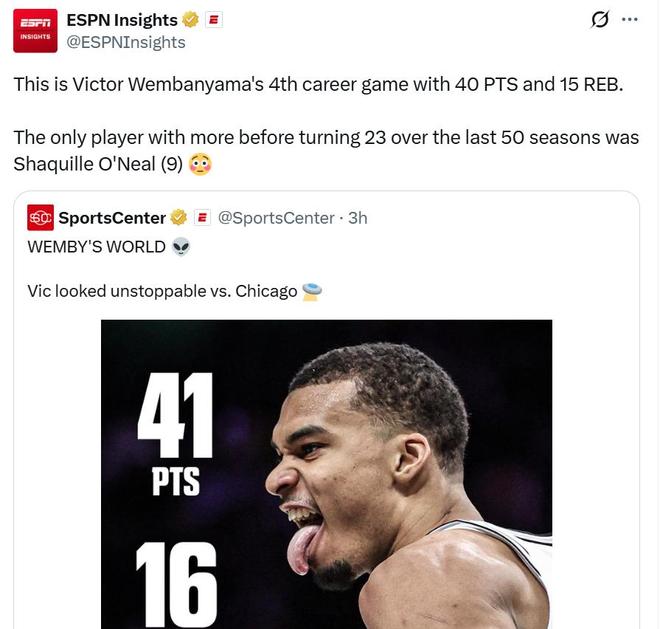660x629 pixels.
Task: Open the ESPN Insights display name link
Action: pyautogui.click(x=121, y=20)
